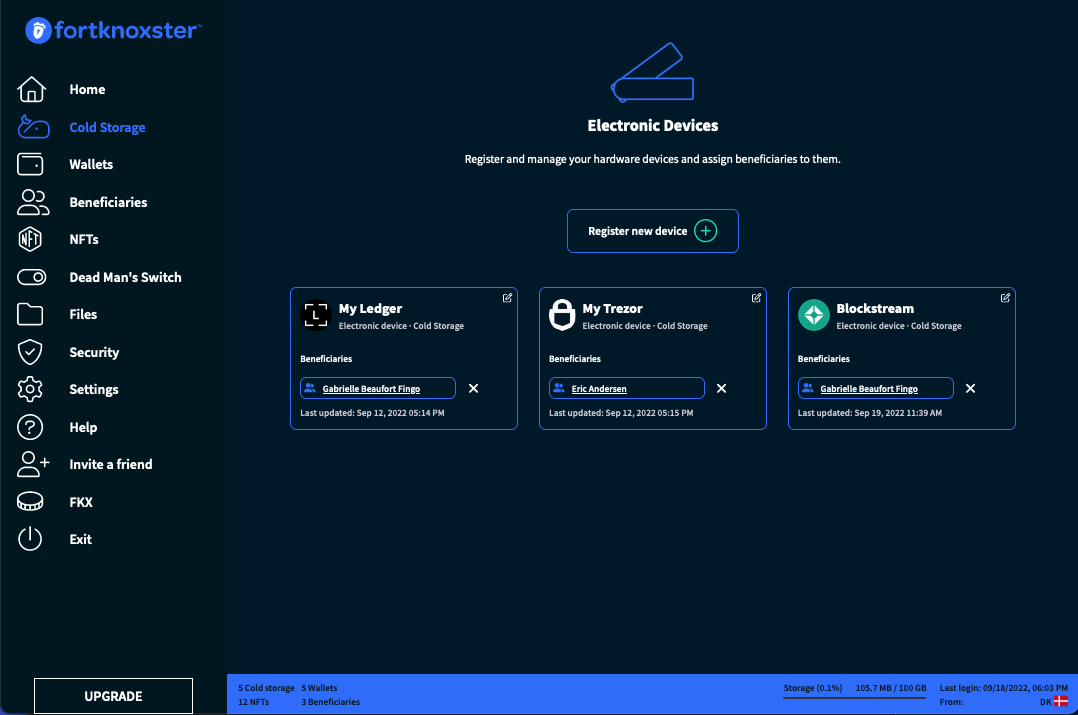Click 5 Wallets status entry

(x=319, y=688)
